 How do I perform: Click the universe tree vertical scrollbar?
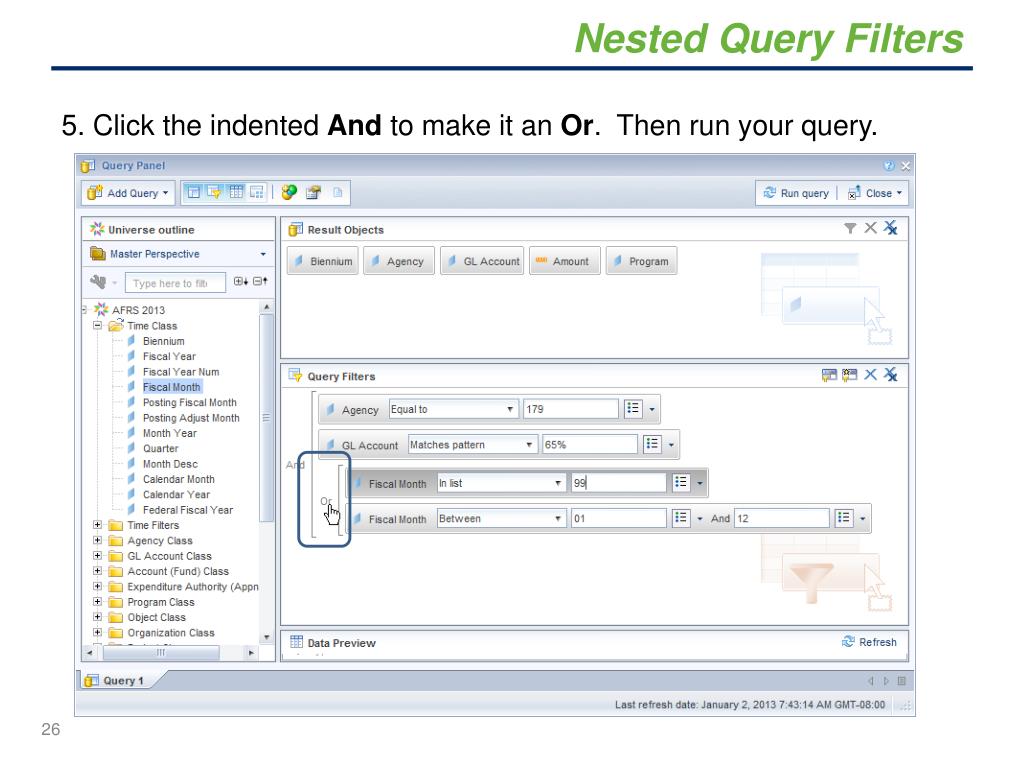[x=266, y=418]
